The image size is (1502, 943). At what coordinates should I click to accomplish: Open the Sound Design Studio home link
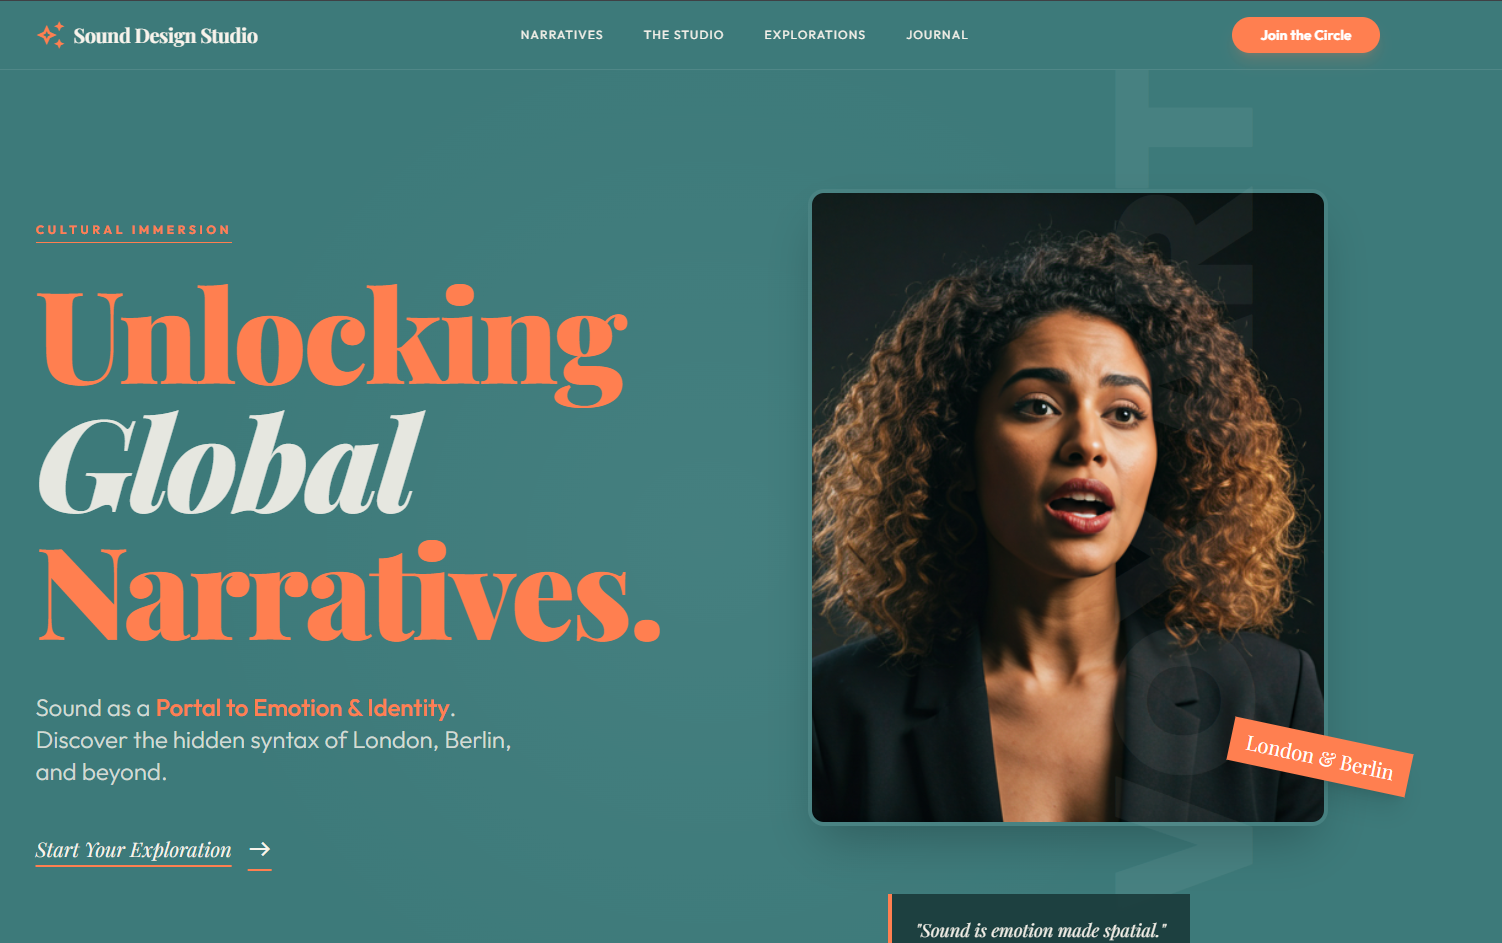coord(148,35)
